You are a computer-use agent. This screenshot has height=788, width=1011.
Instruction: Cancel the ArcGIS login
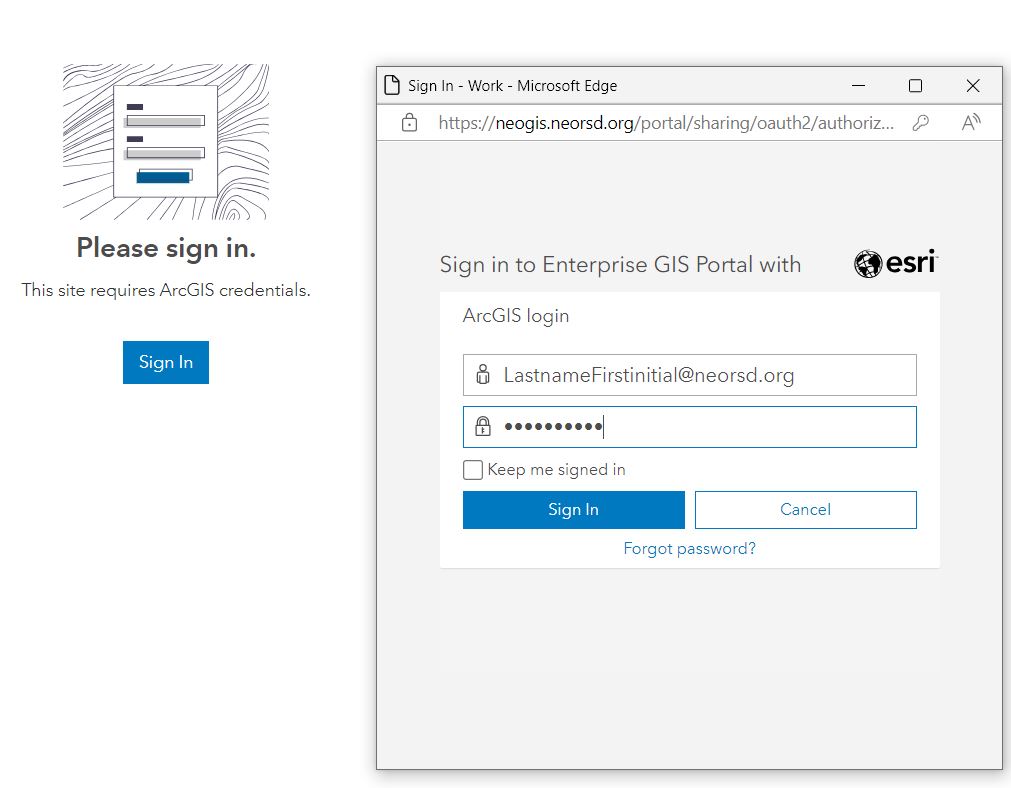click(805, 510)
